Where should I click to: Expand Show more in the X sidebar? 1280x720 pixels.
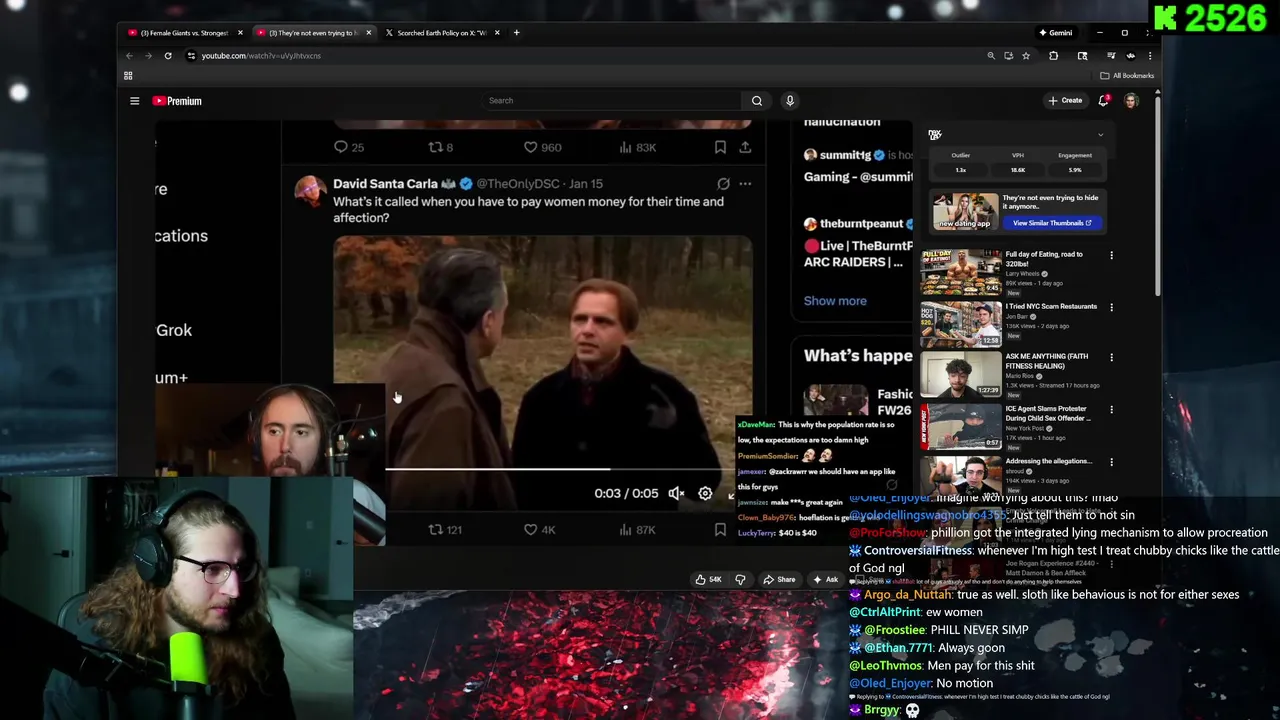pyautogui.click(x=835, y=301)
